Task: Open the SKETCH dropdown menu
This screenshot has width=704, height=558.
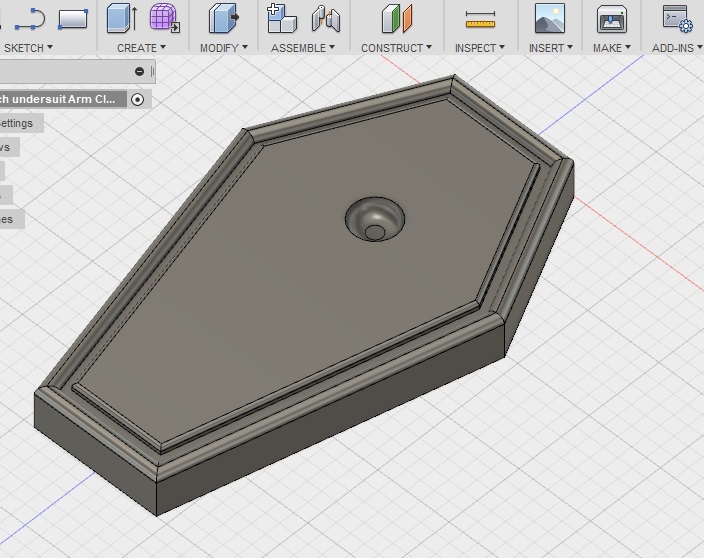Action: click(x=27, y=47)
